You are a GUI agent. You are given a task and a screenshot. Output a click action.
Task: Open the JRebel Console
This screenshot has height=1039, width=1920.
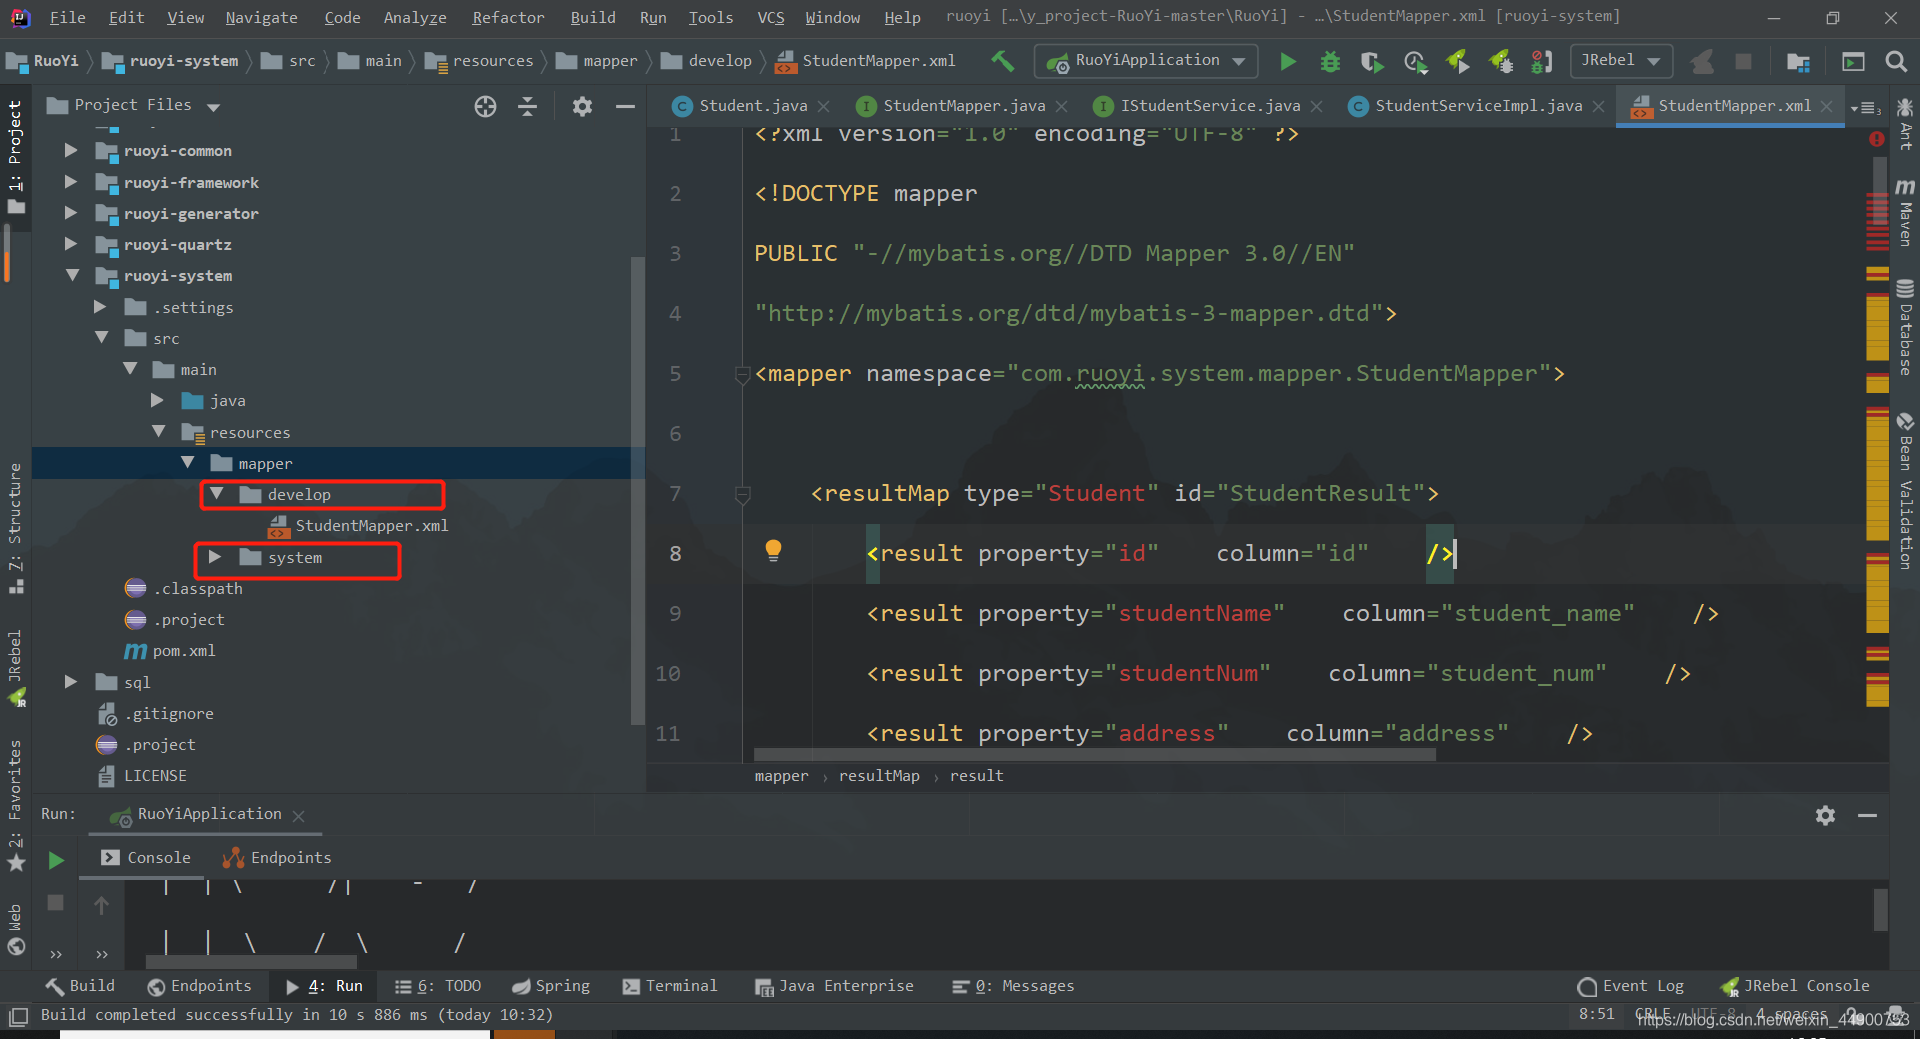1794,986
